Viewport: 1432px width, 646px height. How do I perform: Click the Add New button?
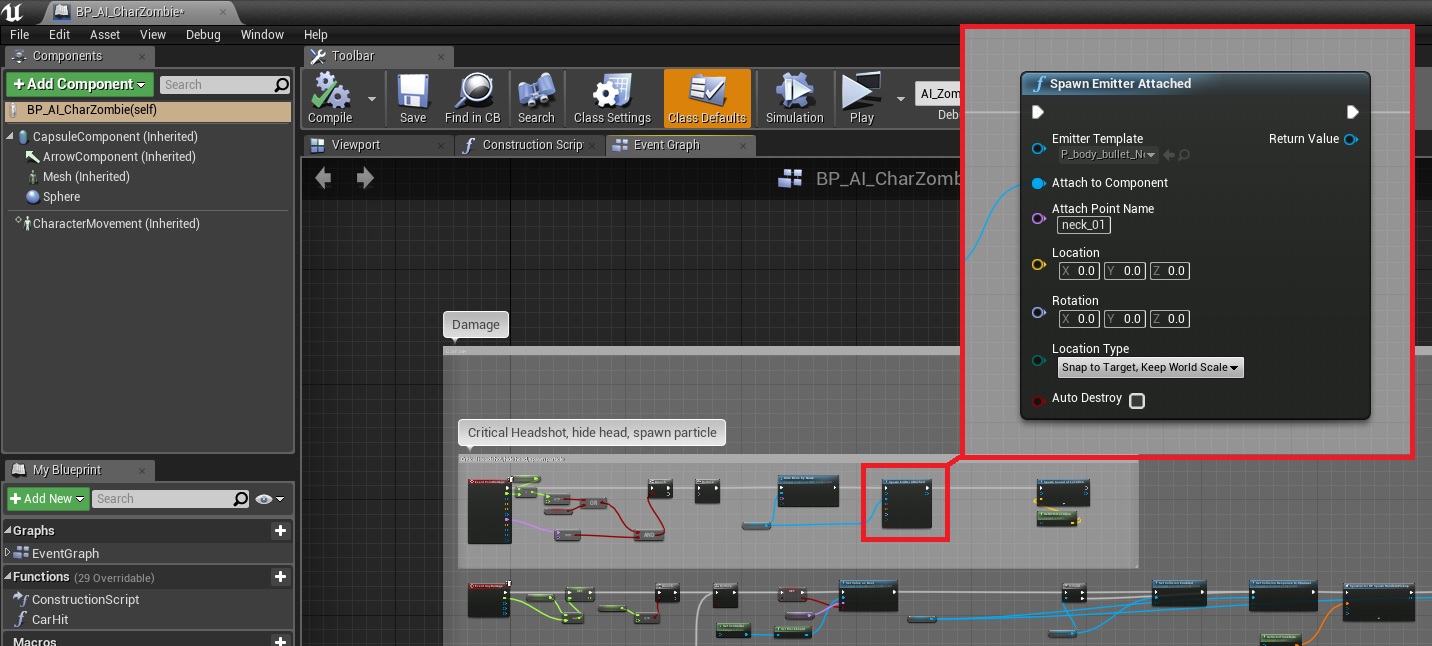[x=48, y=499]
